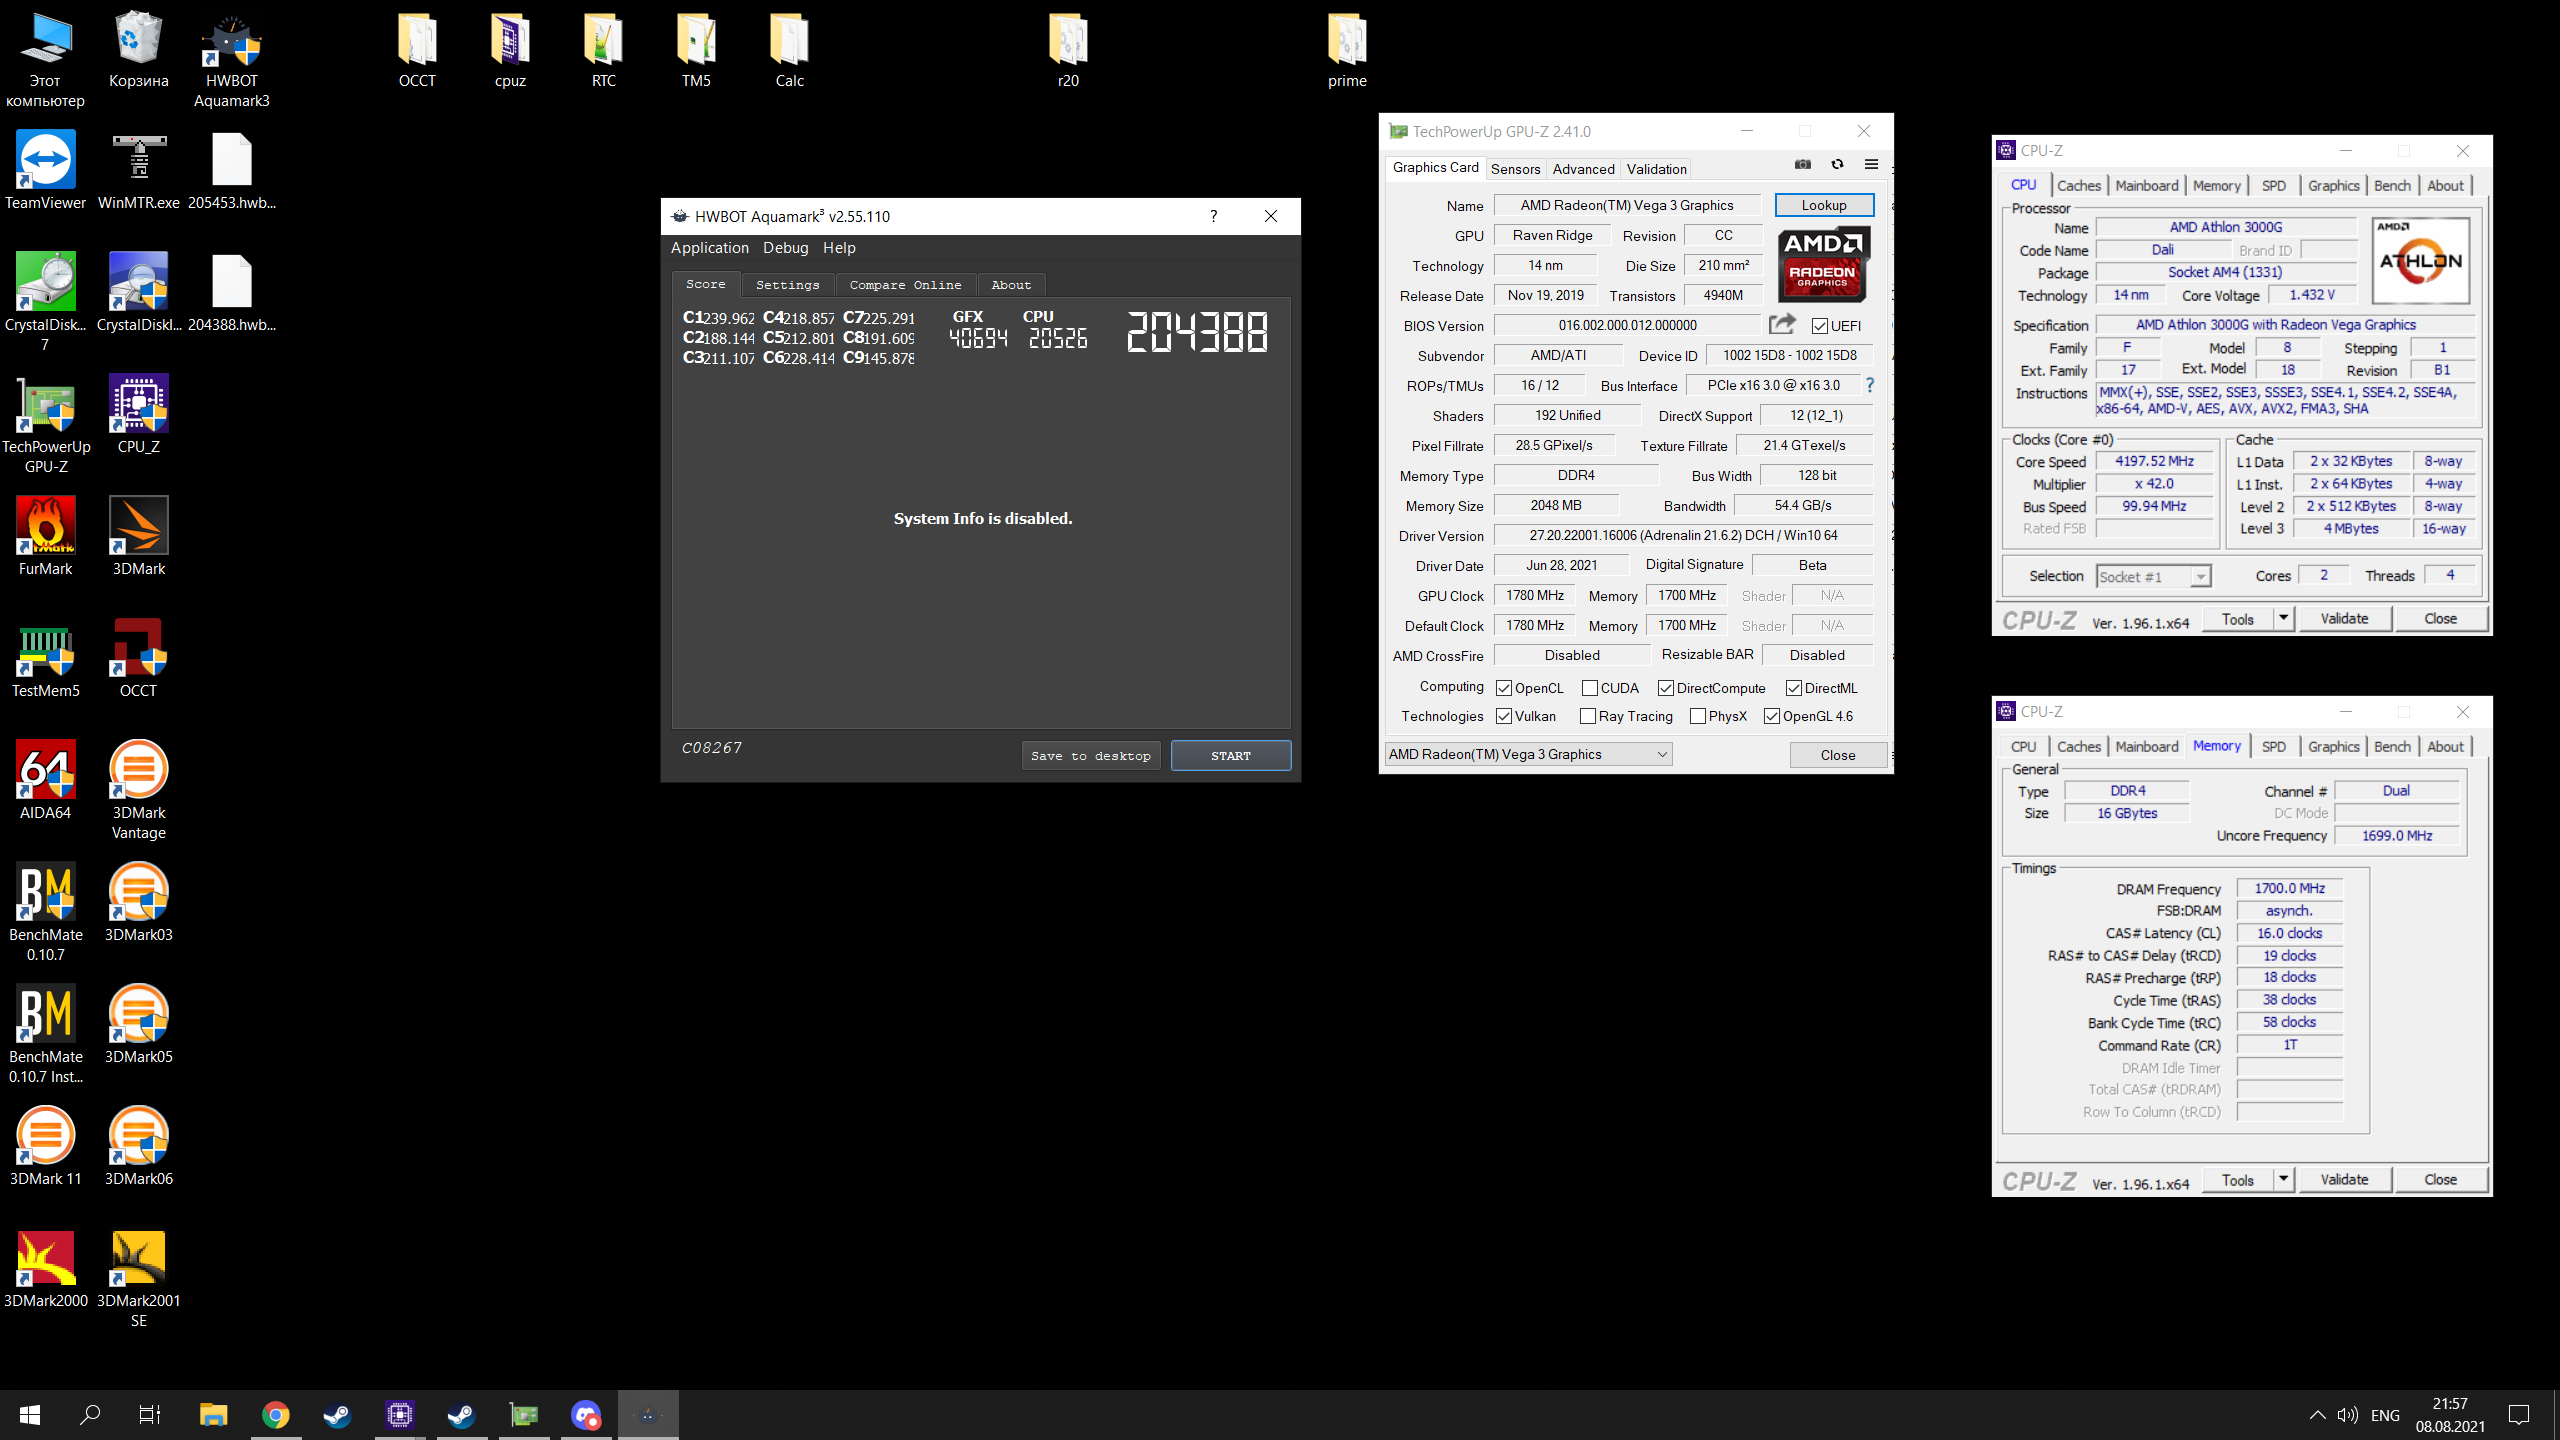Open 3DMark03 desktop shortcut

coord(139,904)
